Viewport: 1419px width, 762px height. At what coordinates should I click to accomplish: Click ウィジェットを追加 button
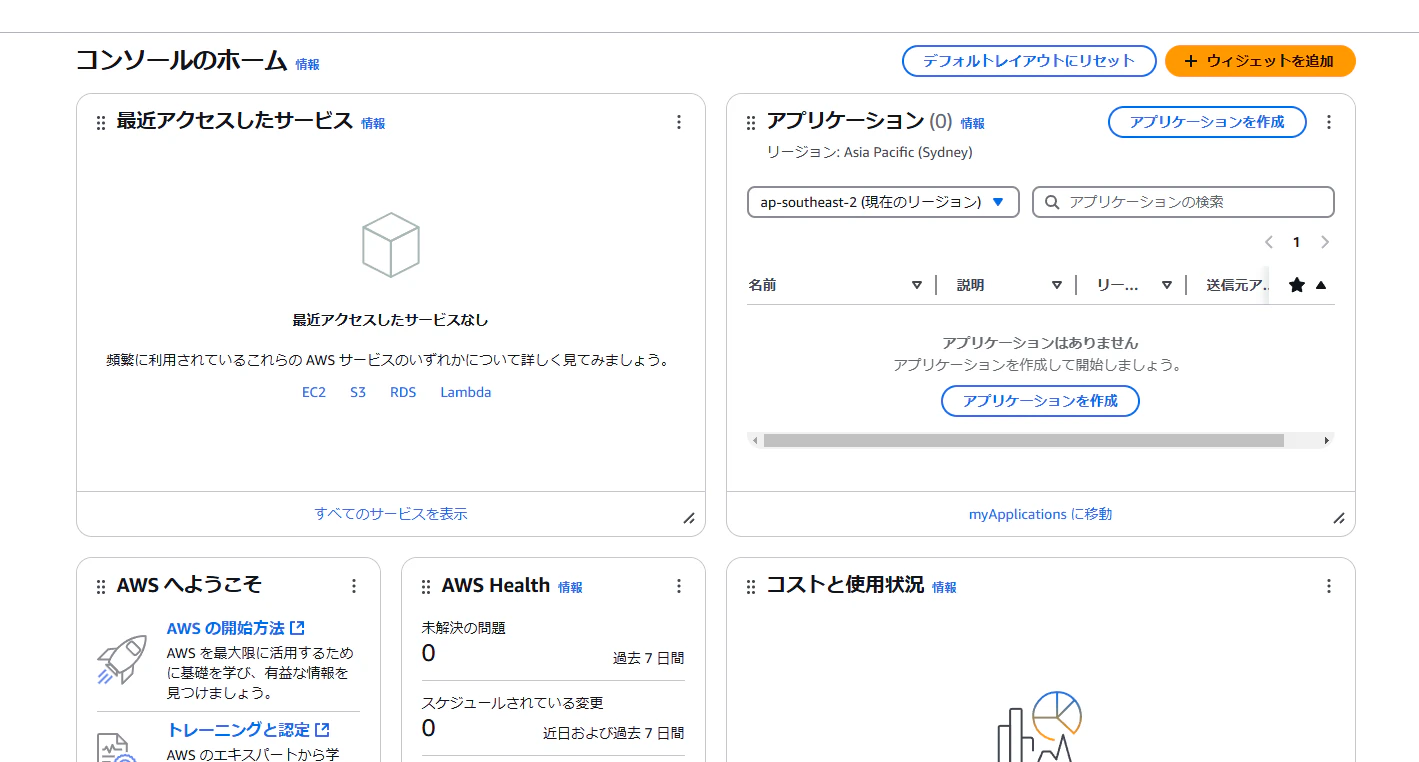tap(1260, 61)
